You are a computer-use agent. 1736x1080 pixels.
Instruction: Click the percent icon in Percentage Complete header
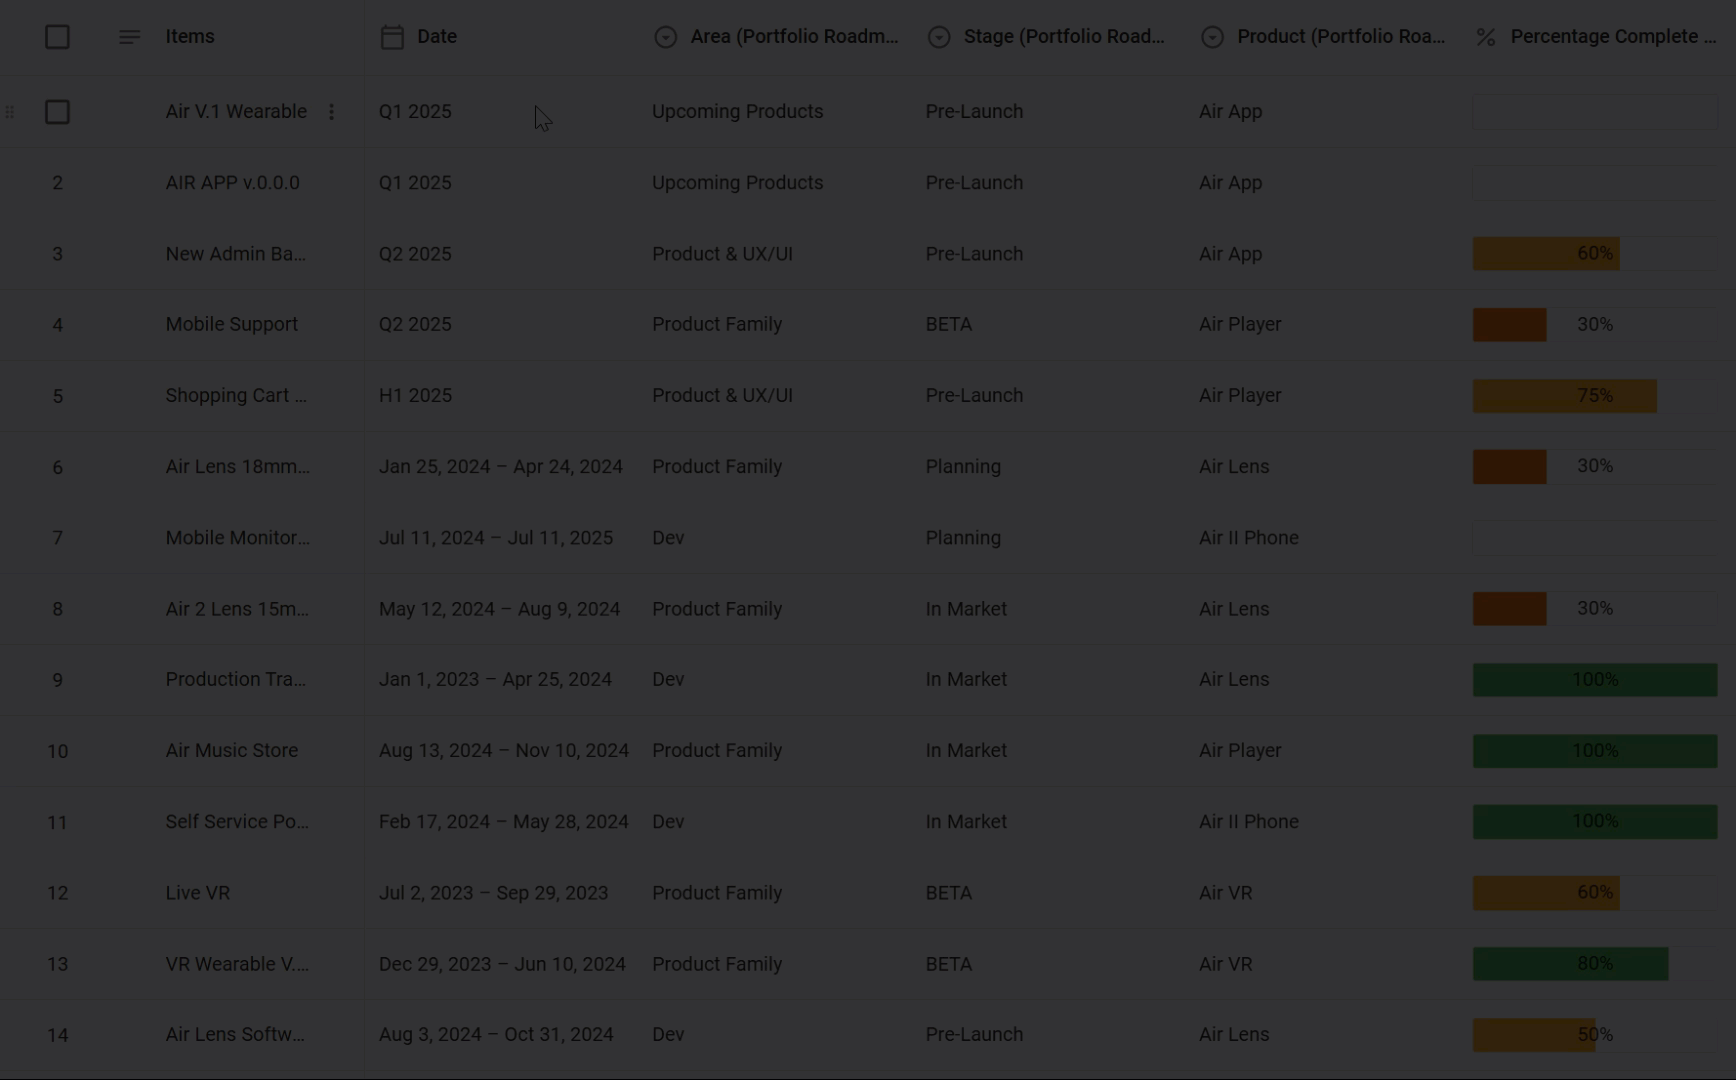point(1486,37)
